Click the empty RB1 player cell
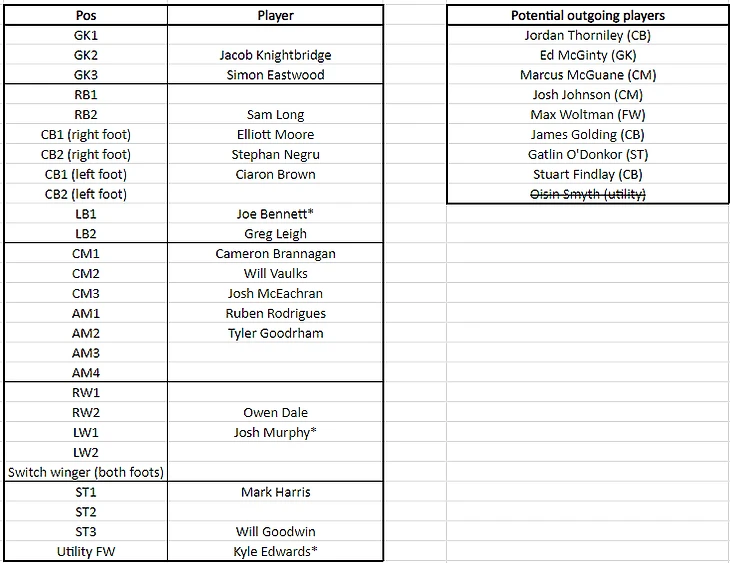Screen dimensions: 730x563 coord(275,95)
